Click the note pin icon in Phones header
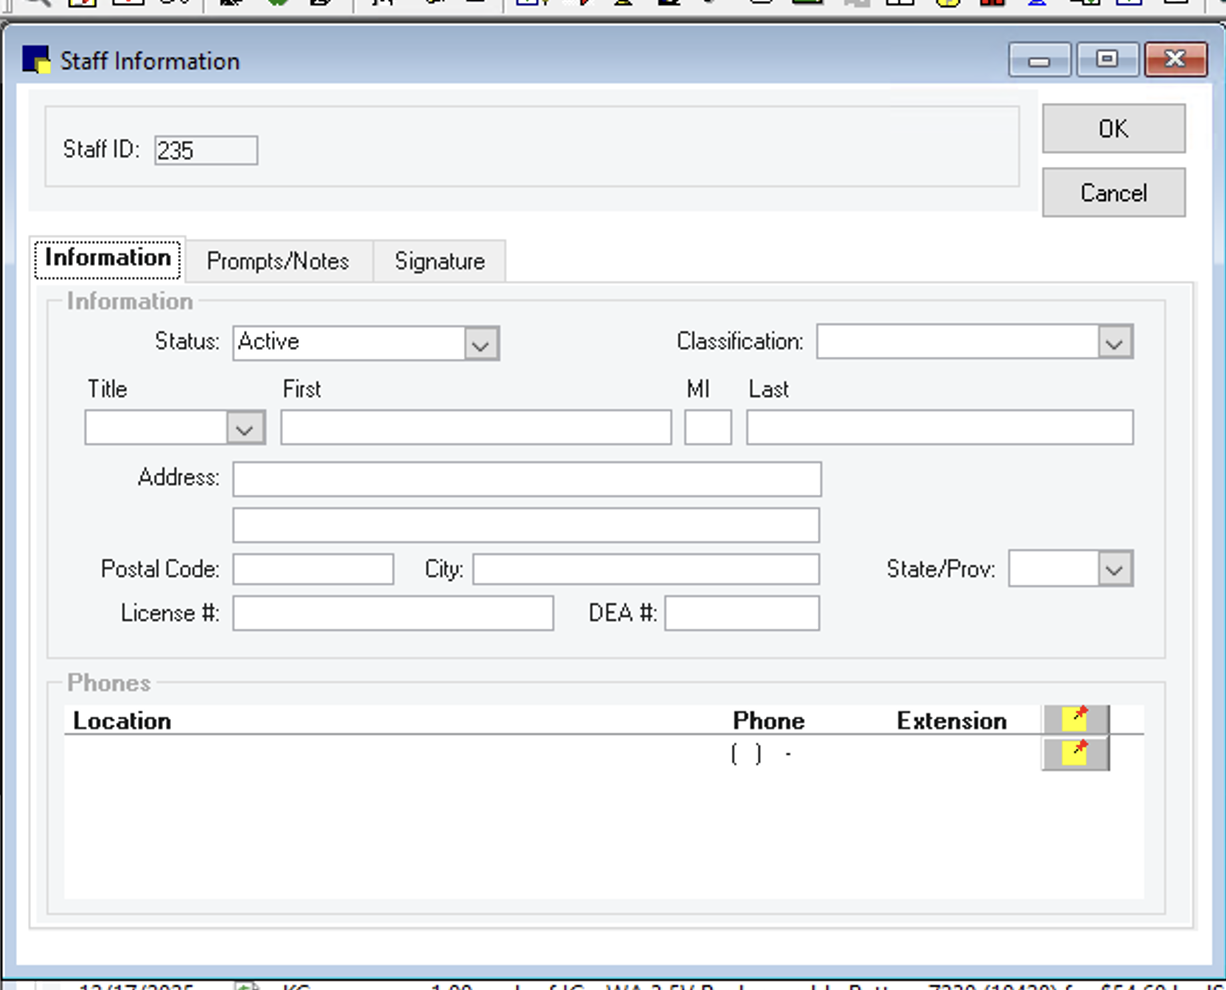1226x990 pixels. pos(1076,719)
